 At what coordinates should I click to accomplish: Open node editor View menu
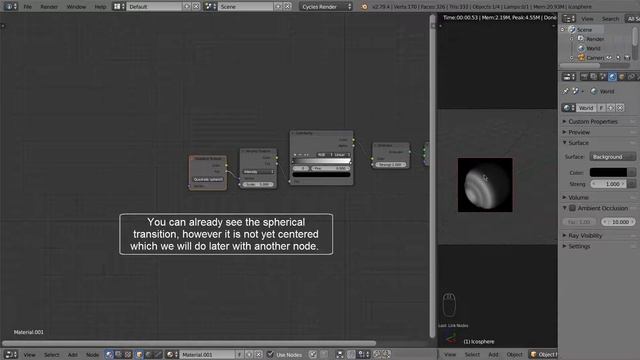tap(29, 355)
